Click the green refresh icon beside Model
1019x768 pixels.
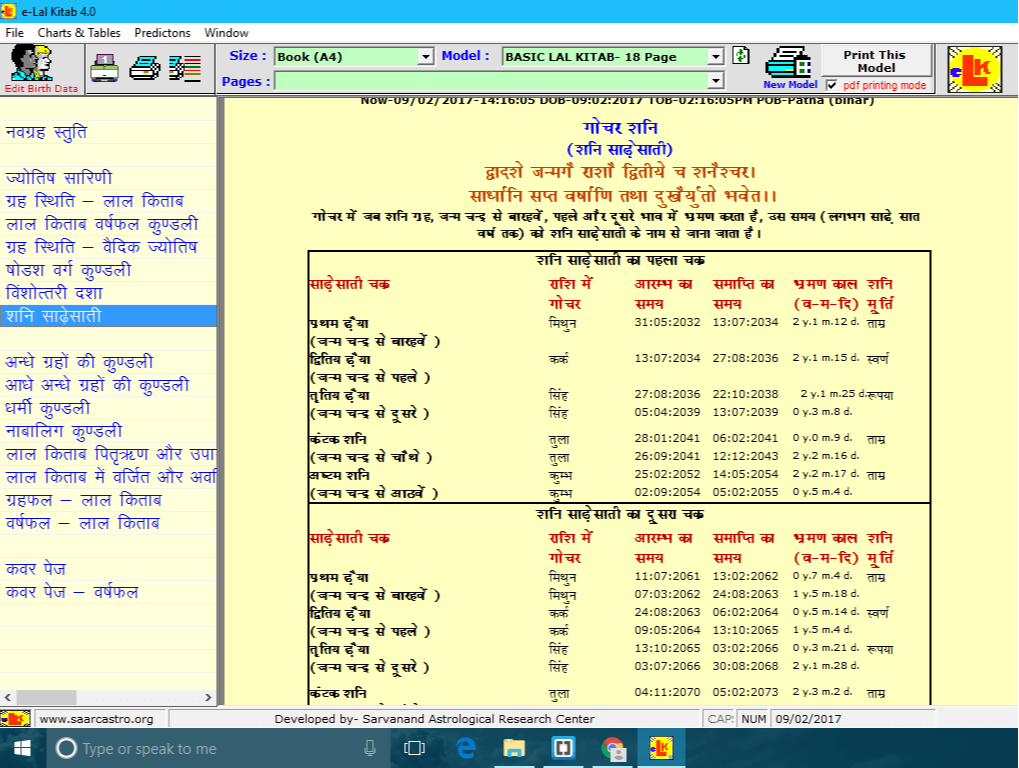point(740,56)
